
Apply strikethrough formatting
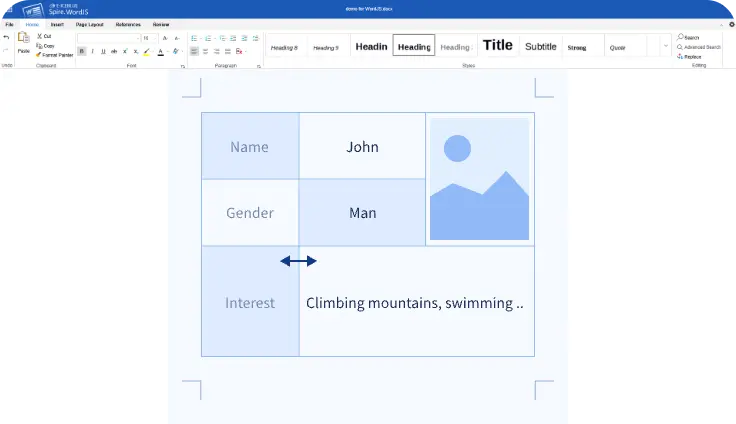pos(113,51)
